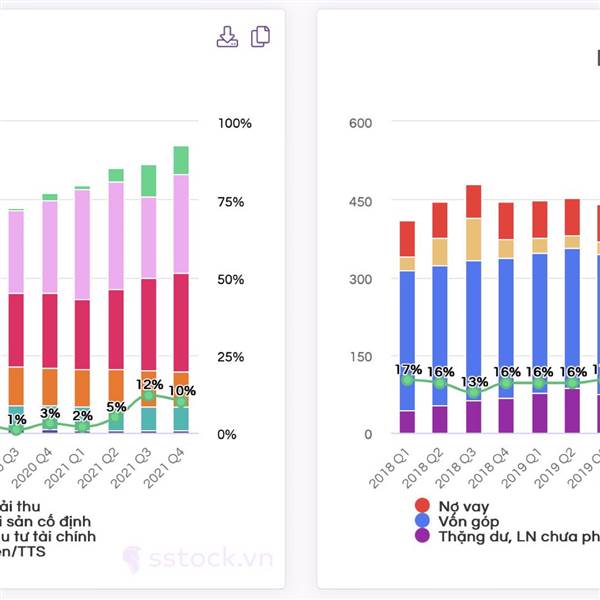Toggle the tư tài chính legend entry
600x600 pixels.
point(48,536)
